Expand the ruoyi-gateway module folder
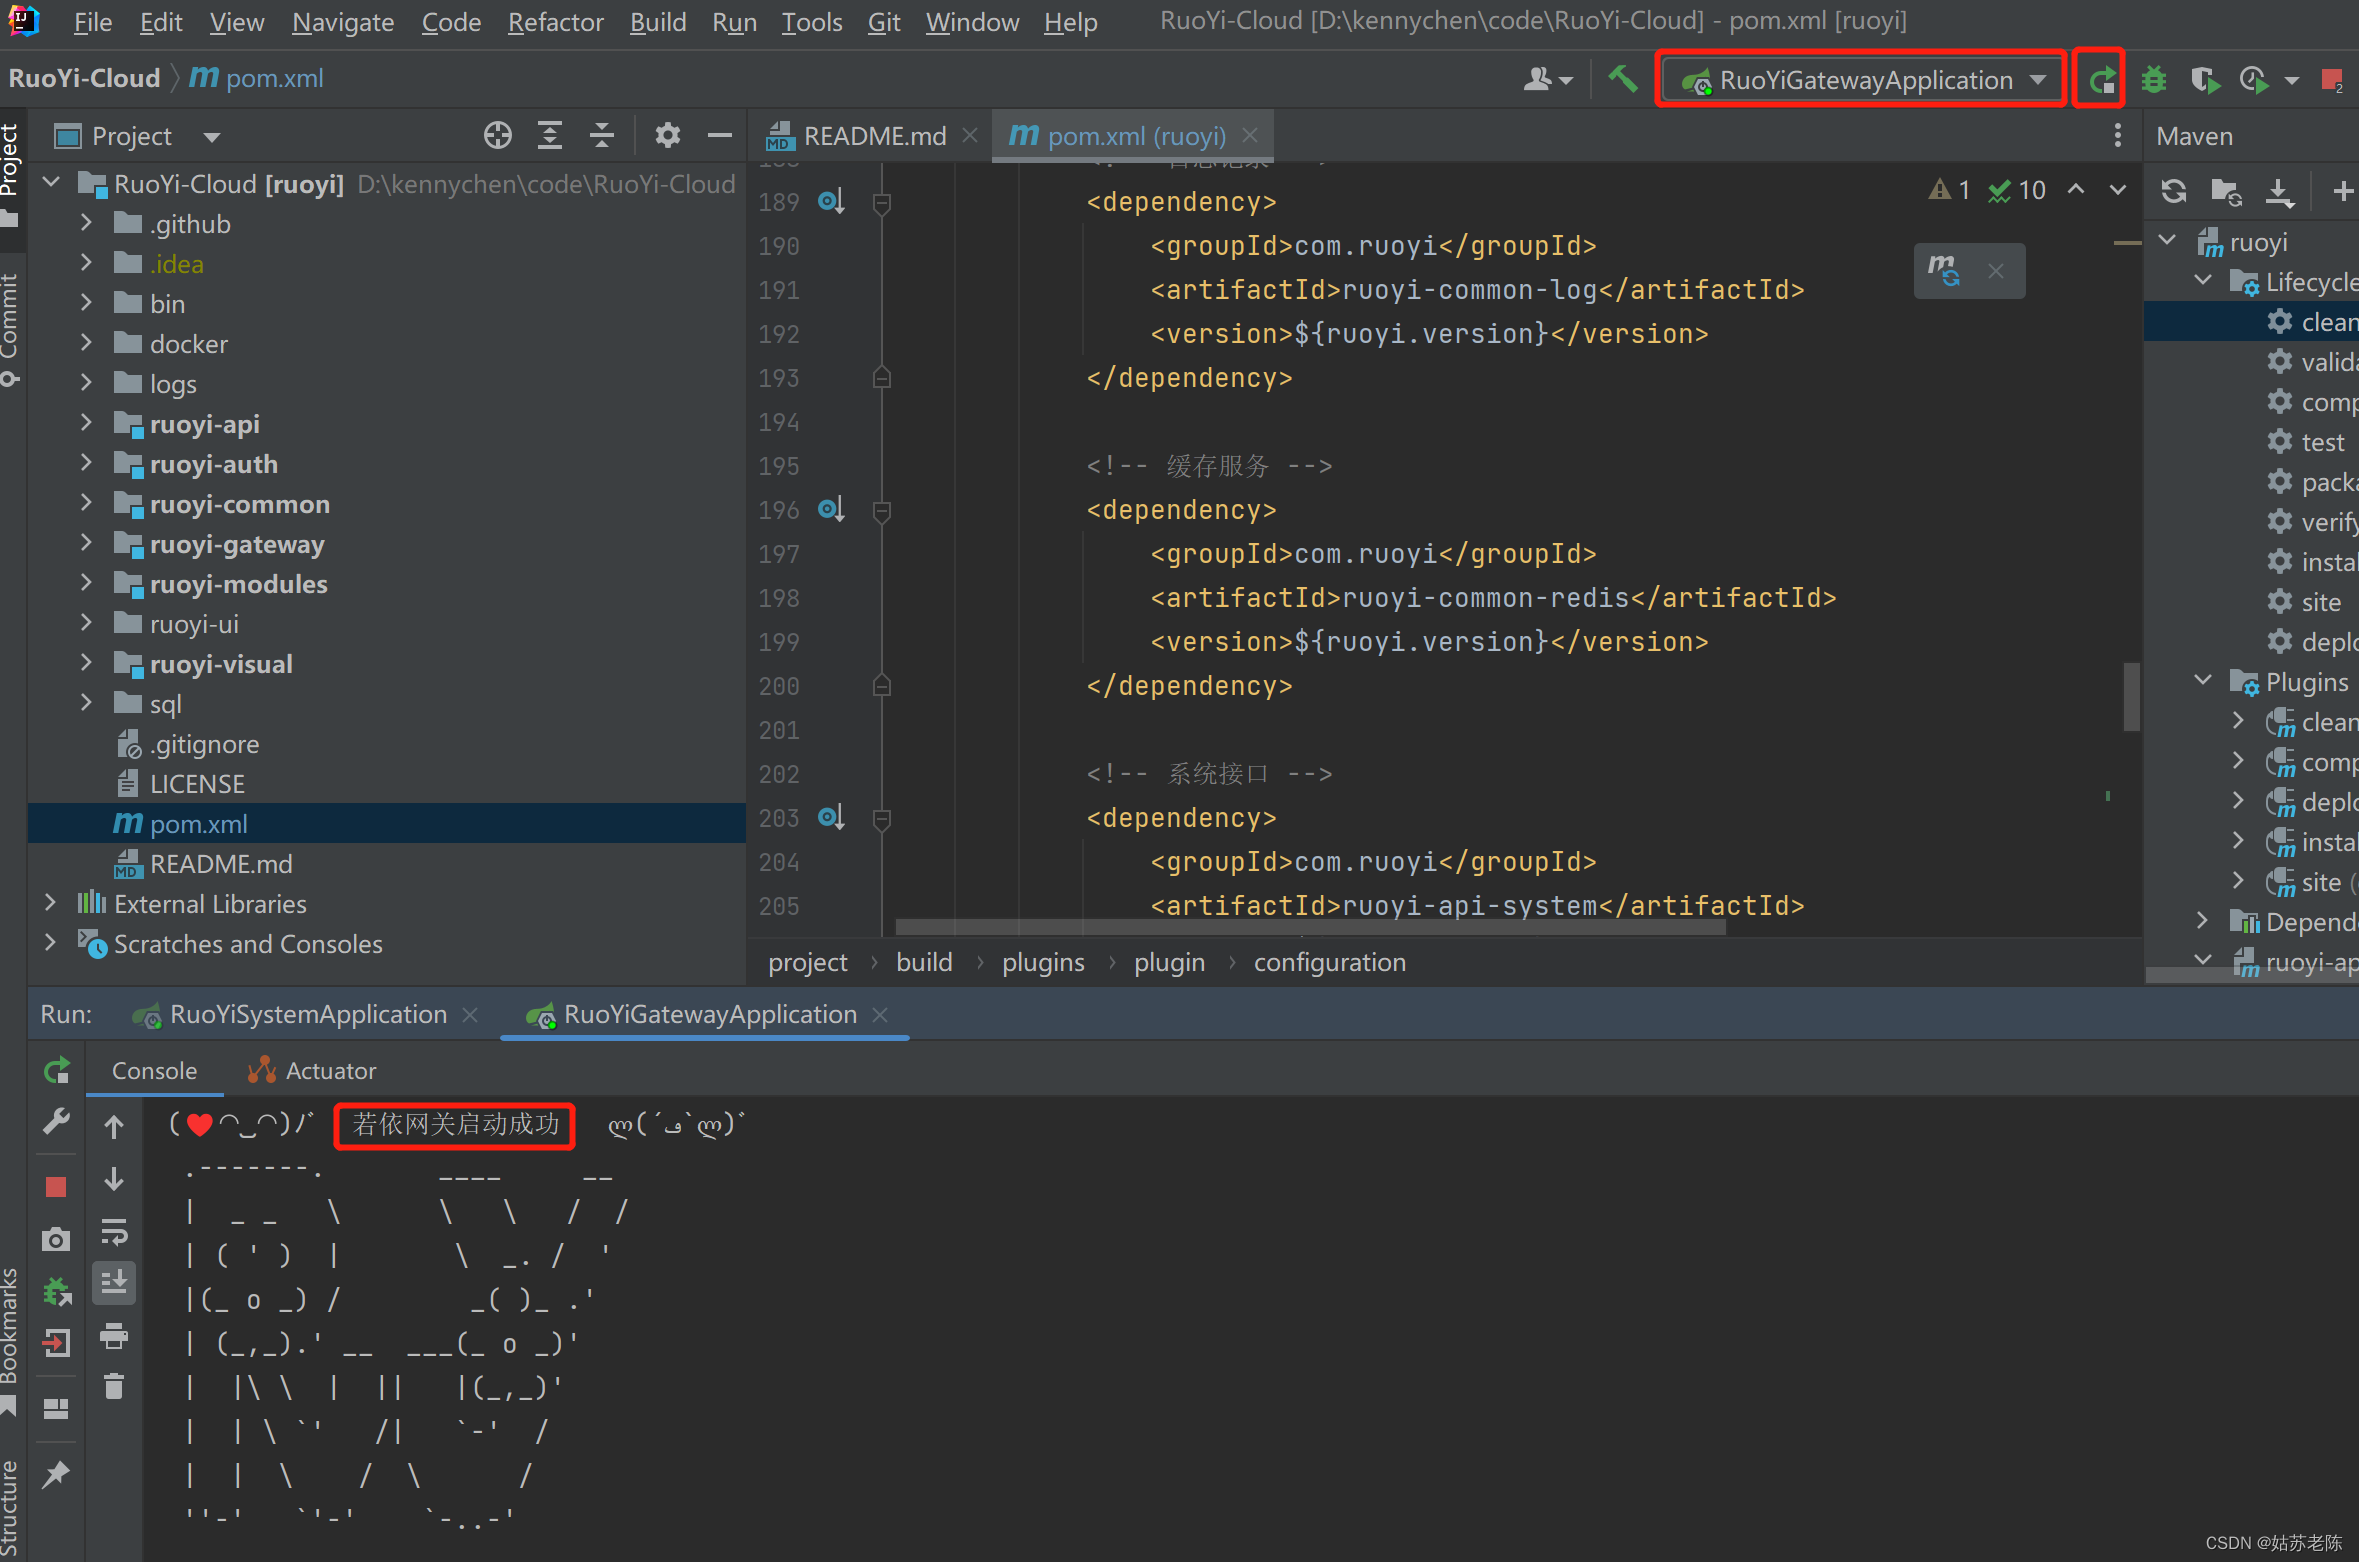 pos(86,543)
